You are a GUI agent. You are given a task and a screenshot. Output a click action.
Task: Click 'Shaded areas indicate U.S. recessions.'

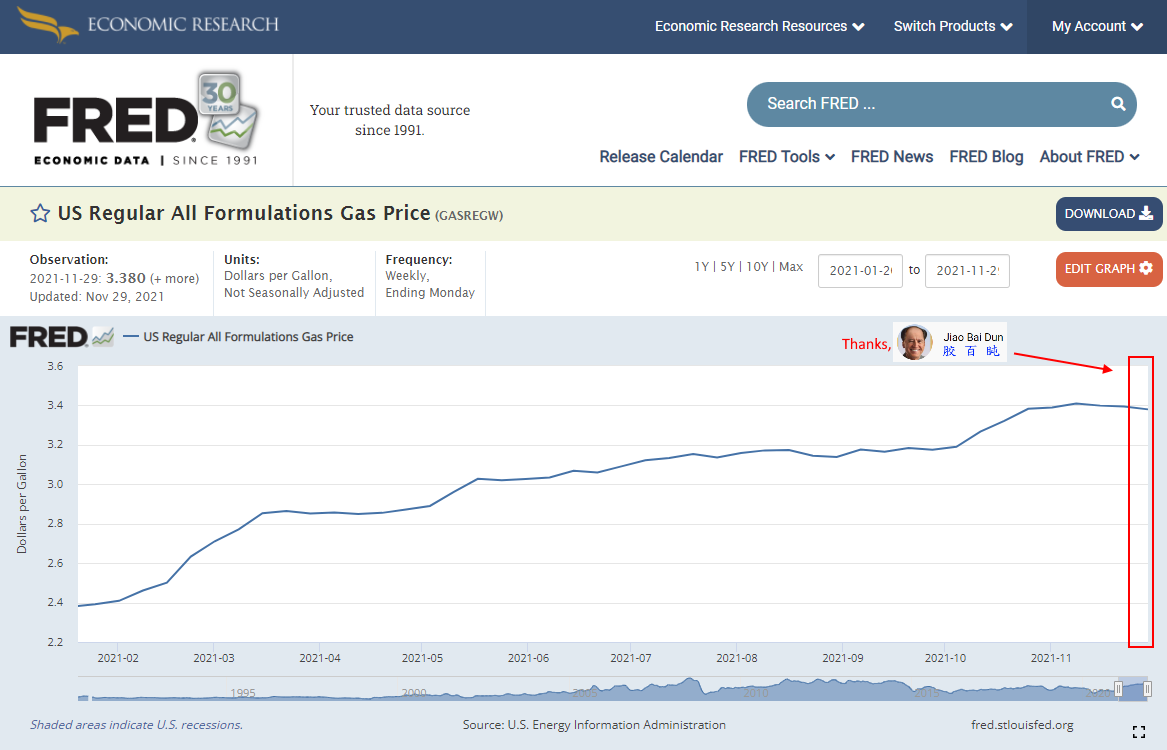[136, 725]
